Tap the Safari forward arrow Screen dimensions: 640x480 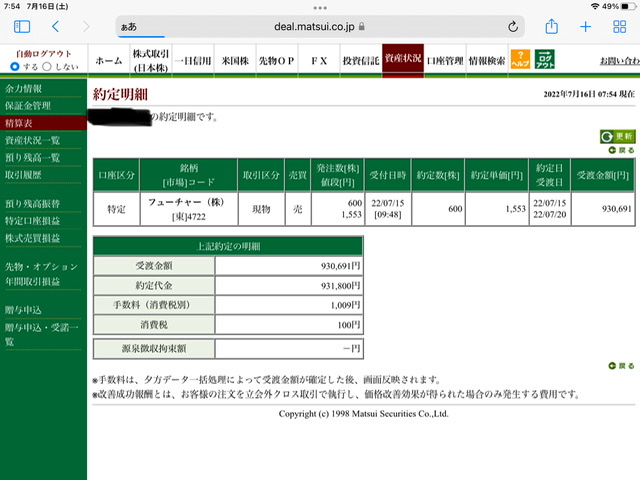86,27
